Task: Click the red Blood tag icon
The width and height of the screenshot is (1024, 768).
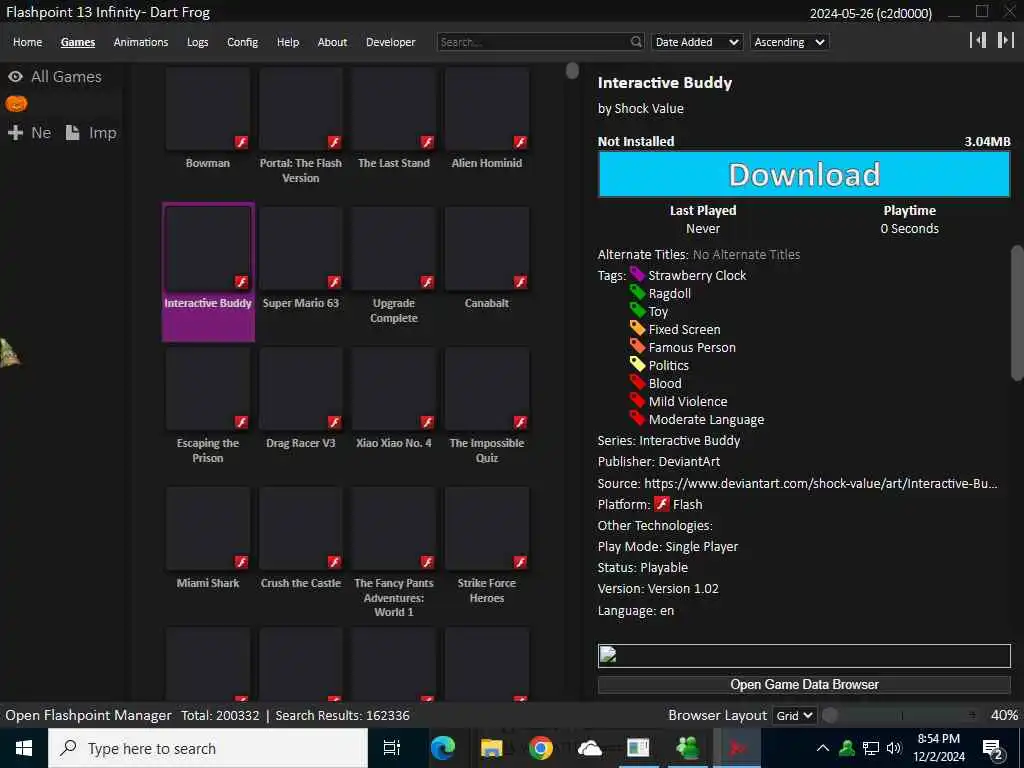Action: pos(637,382)
